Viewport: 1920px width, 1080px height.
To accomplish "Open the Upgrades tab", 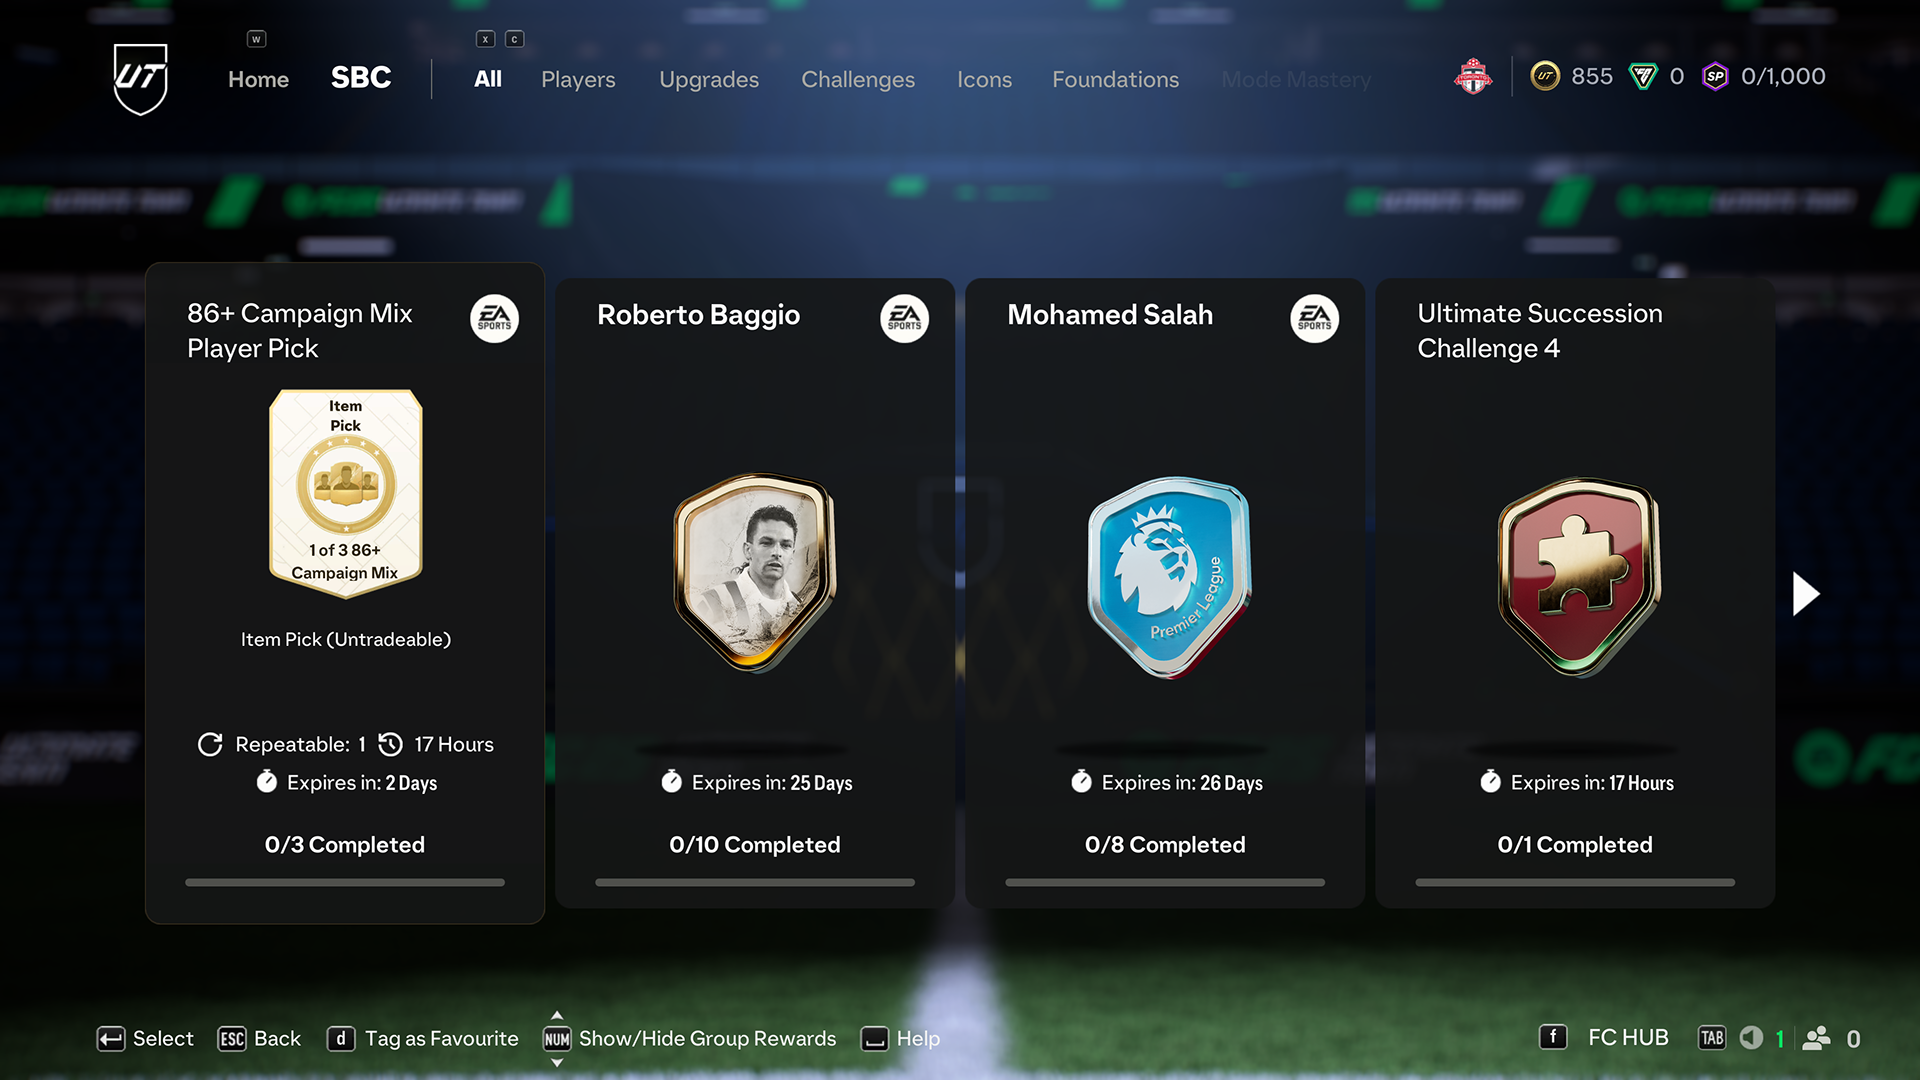I will (x=709, y=79).
